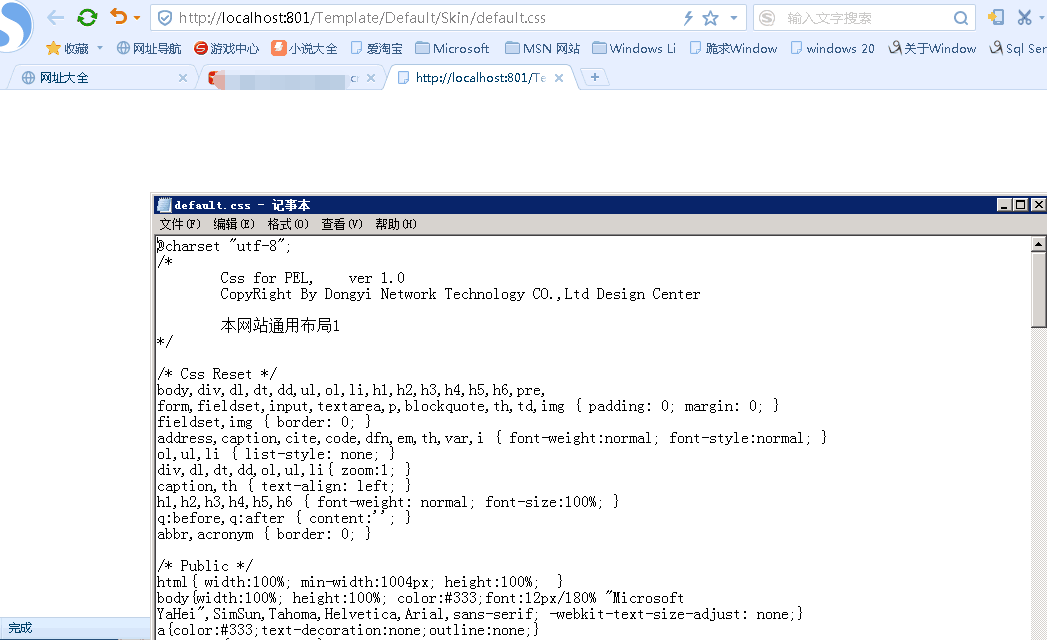The width and height of the screenshot is (1047, 640).
Task: Click the browser back arrow button
Action: [56, 17]
